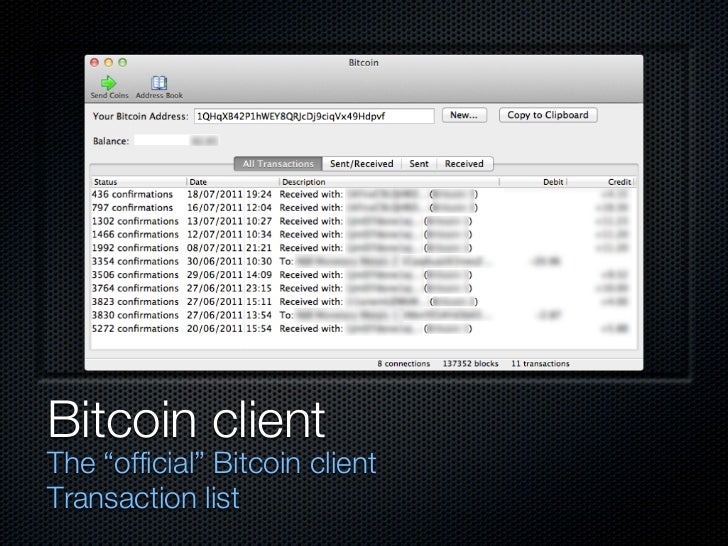Viewport: 728px width, 546px height.
Task: Sort by the Status column header
Action: (139, 182)
